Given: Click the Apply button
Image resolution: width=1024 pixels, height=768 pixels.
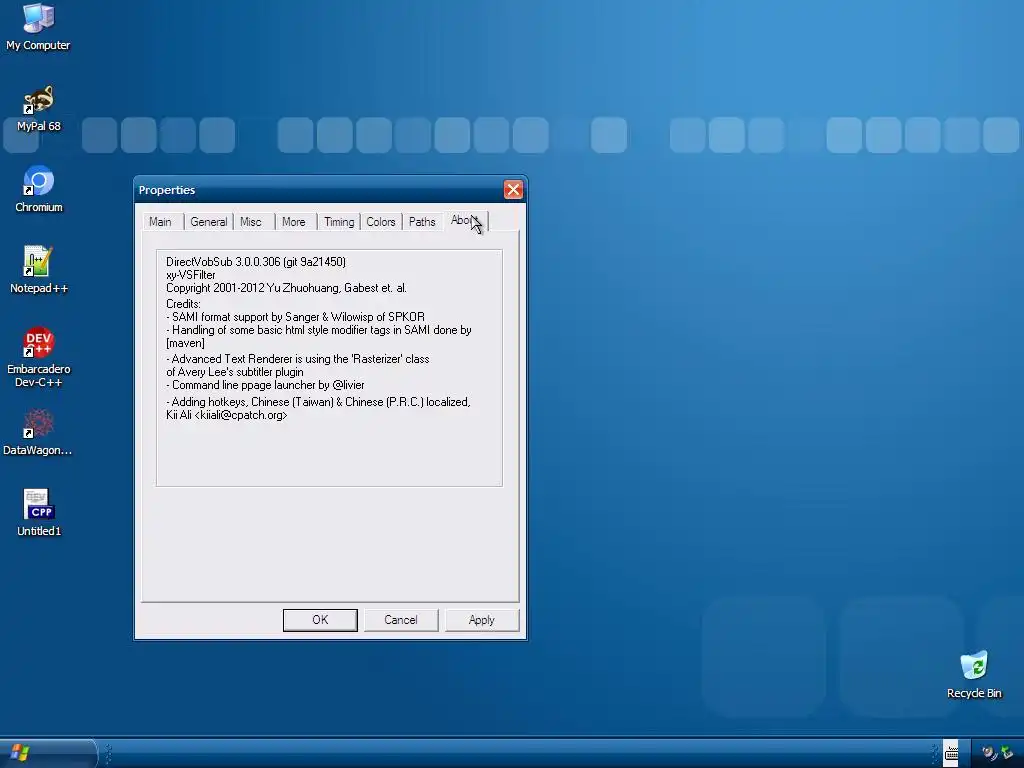Looking at the screenshot, I should [x=482, y=620].
